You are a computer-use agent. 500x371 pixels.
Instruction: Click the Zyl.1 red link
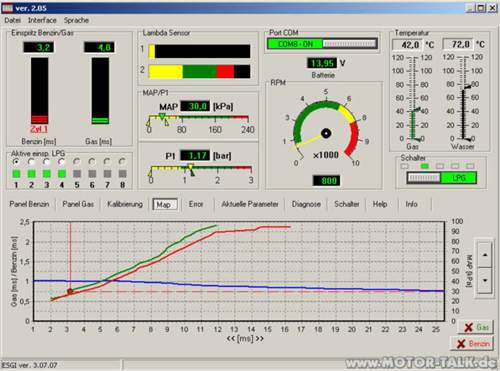(39, 129)
